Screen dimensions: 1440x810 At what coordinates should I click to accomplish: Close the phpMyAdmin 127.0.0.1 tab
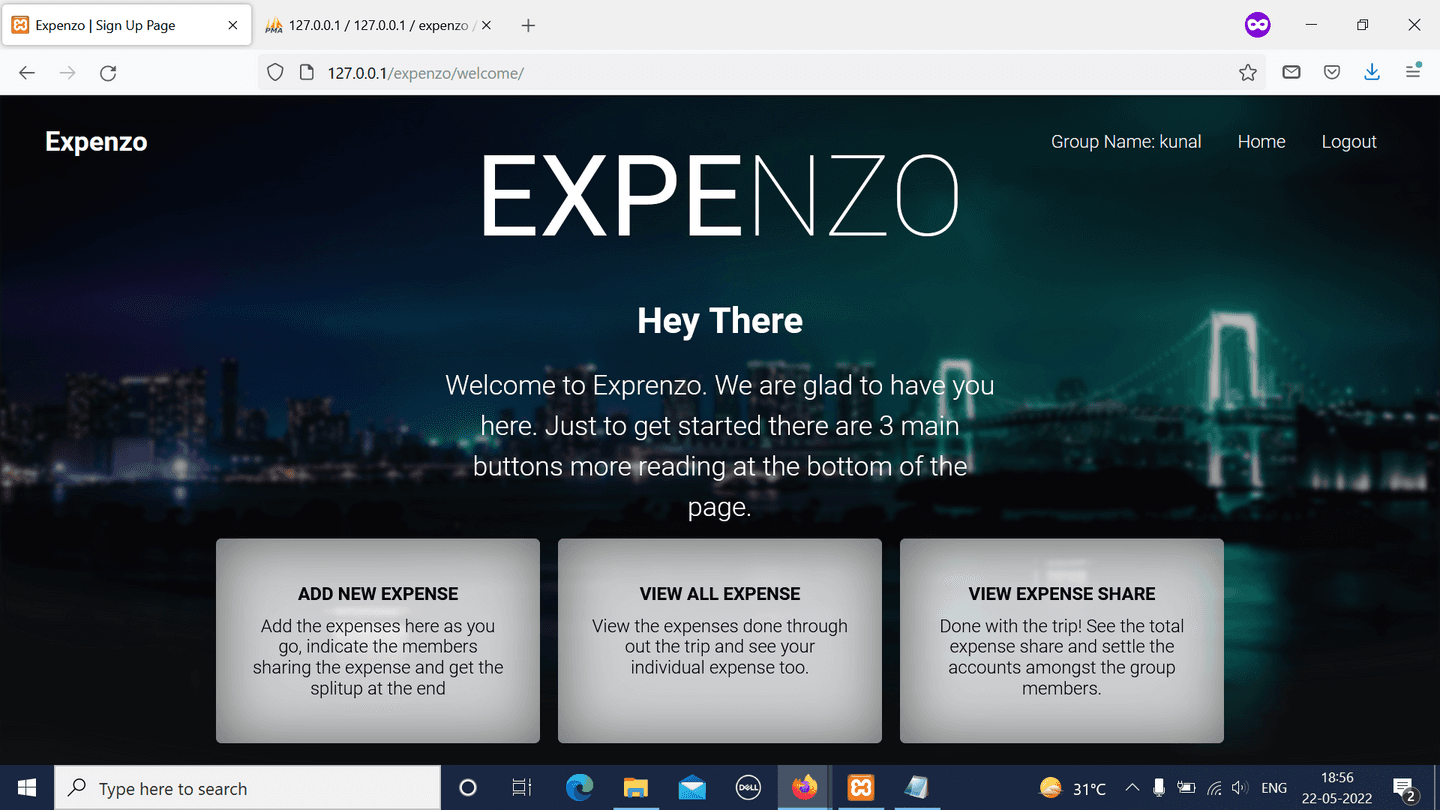click(x=487, y=25)
